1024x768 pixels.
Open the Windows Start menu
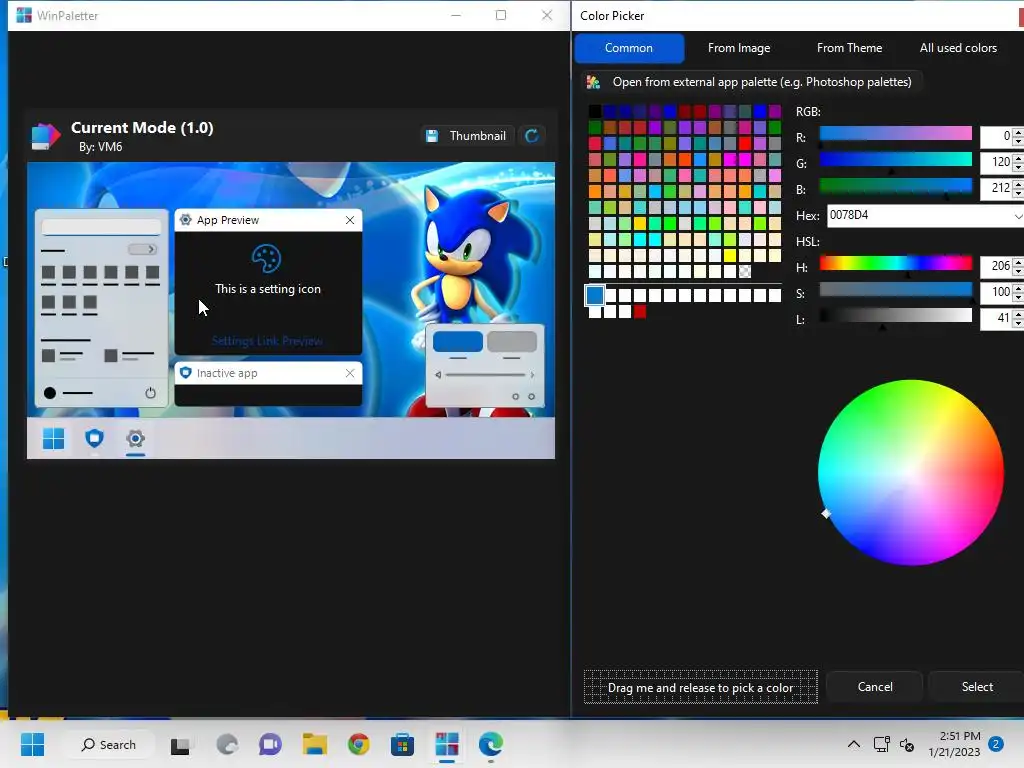[32, 744]
